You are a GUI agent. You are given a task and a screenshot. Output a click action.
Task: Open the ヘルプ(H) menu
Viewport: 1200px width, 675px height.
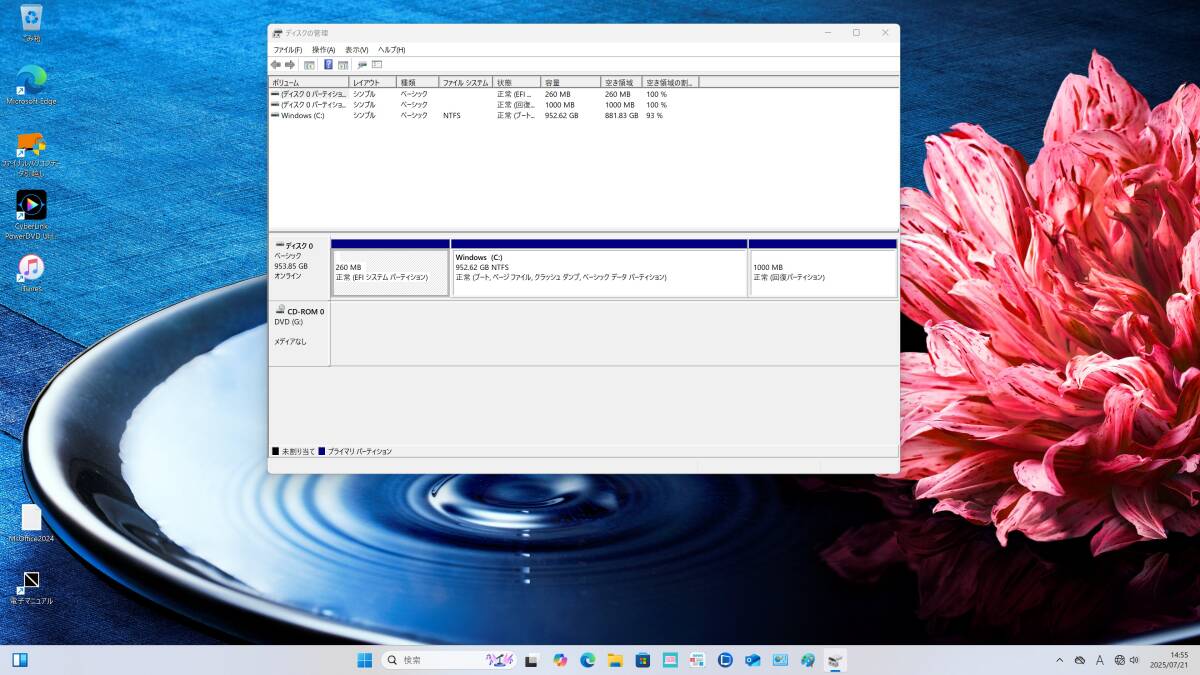[391, 49]
